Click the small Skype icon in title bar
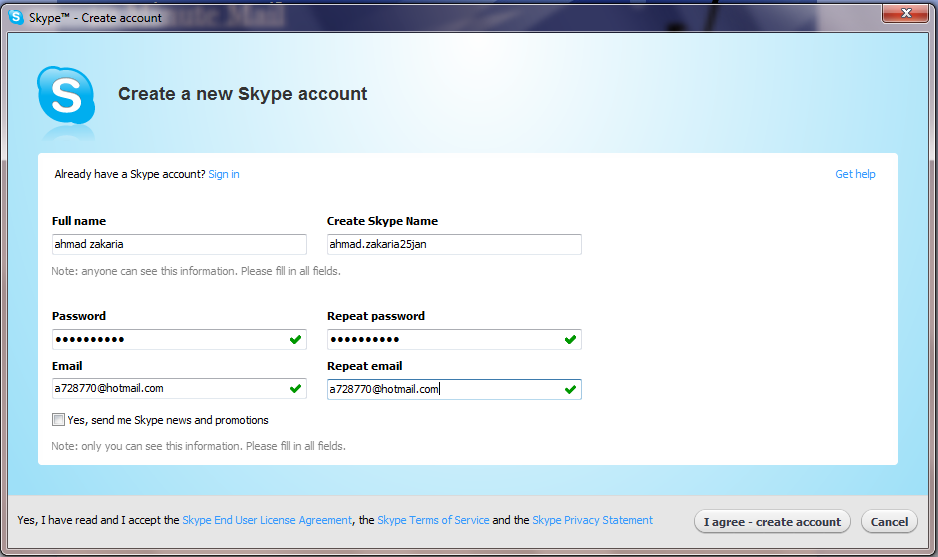 click(16, 17)
